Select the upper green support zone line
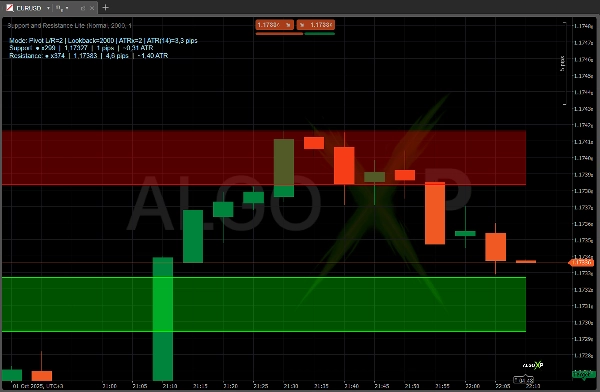This screenshot has width=600, height=392. (x=264, y=277)
